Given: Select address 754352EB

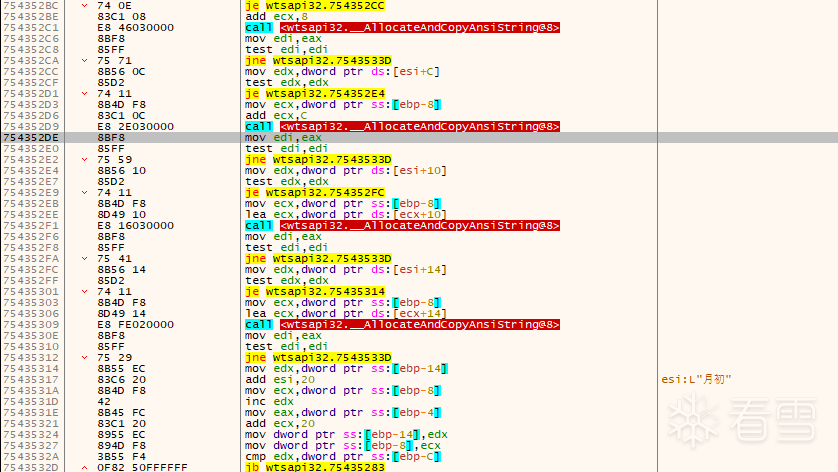Looking at the screenshot, I should 30,204.
